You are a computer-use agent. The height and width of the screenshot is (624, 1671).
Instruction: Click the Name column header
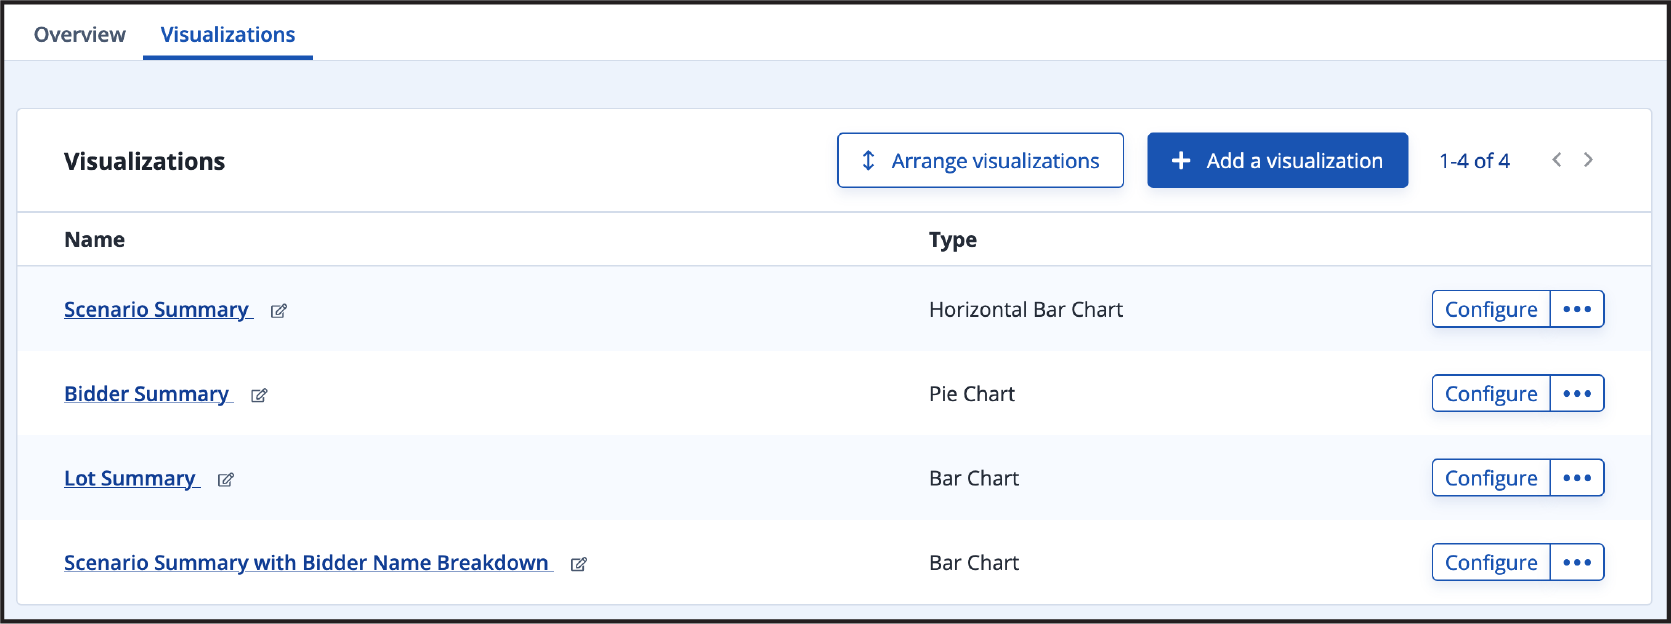[95, 240]
